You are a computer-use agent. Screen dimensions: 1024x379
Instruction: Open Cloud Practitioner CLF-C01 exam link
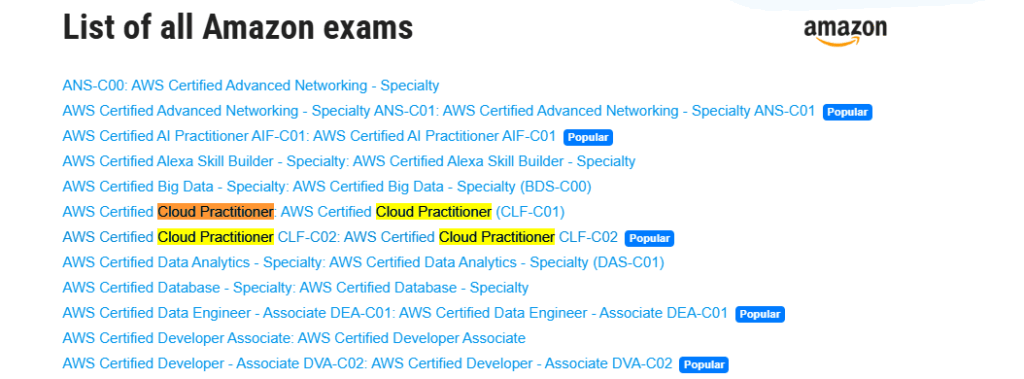tap(313, 212)
